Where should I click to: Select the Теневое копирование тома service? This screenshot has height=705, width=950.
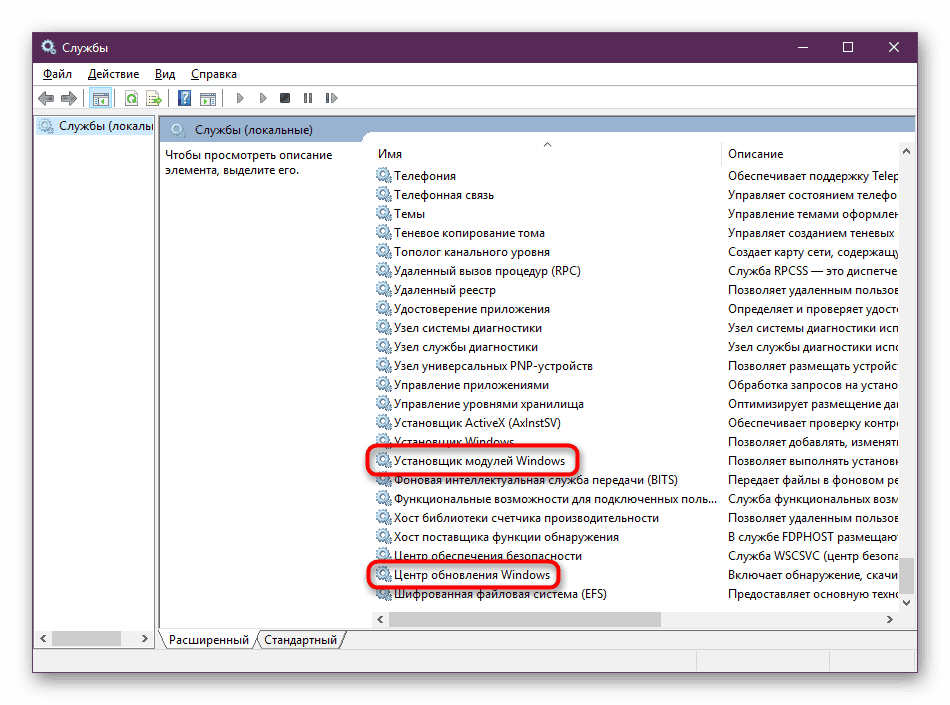point(469,233)
